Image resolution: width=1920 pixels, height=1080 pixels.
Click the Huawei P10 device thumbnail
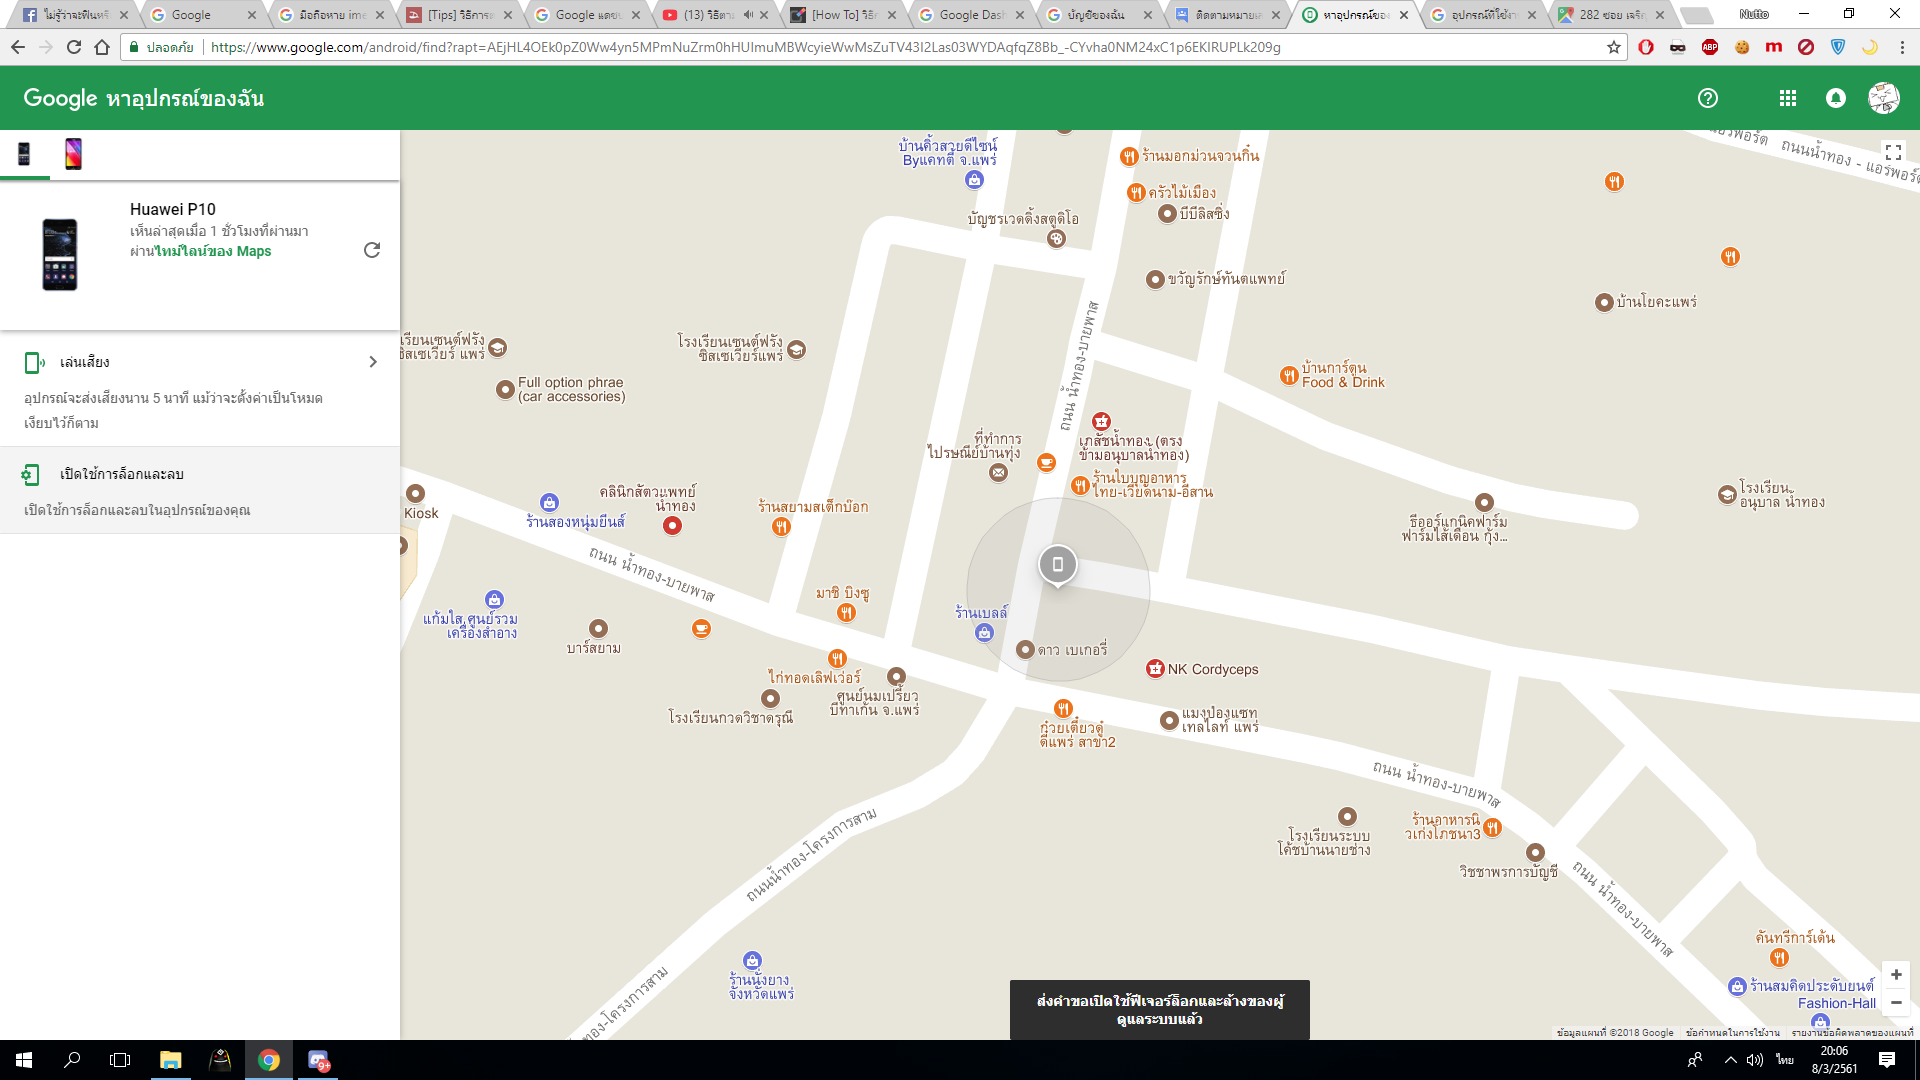60,255
